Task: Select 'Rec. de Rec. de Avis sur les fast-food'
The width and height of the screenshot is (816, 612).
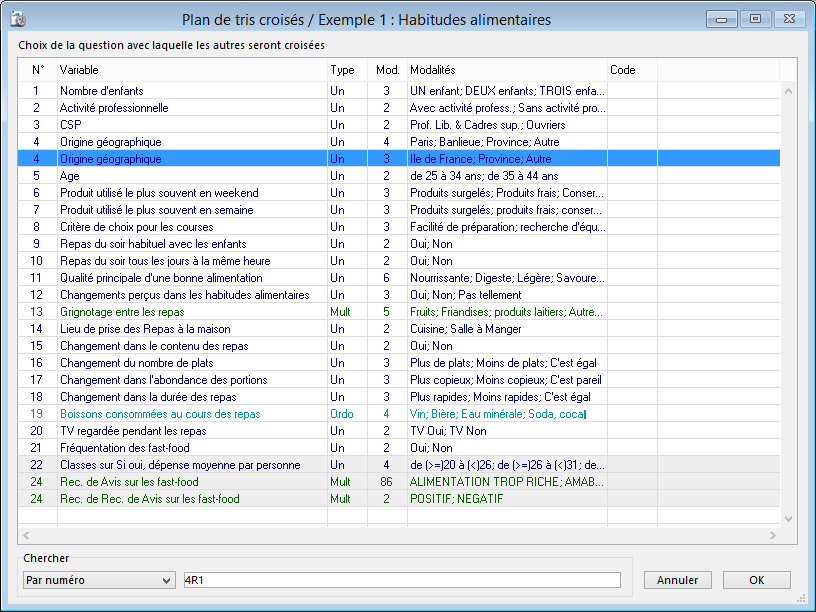Action: pos(399,499)
